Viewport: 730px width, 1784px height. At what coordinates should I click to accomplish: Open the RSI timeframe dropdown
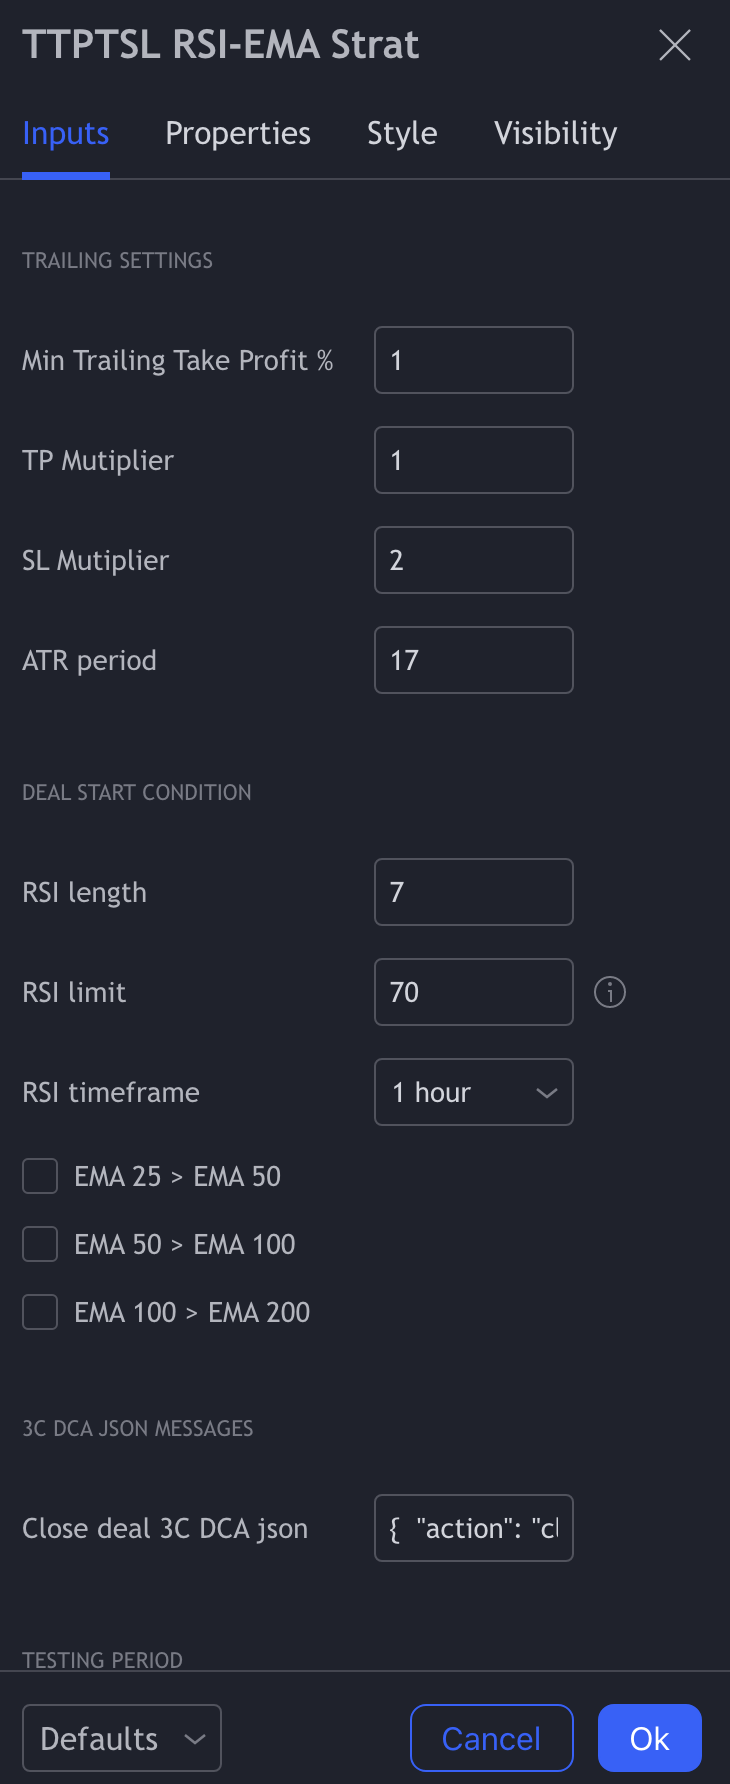[473, 1092]
